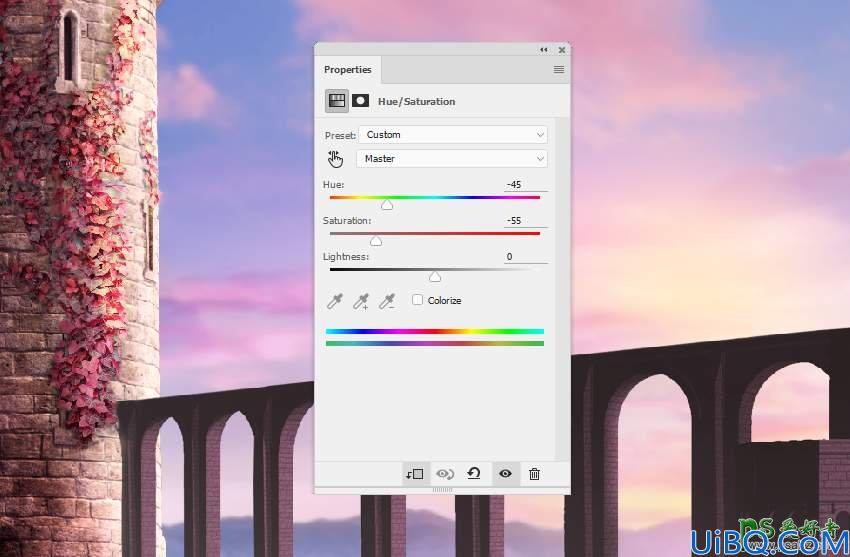Click the Saturation slider handle
Image resolution: width=850 pixels, height=557 pixels.
[376, 241]
